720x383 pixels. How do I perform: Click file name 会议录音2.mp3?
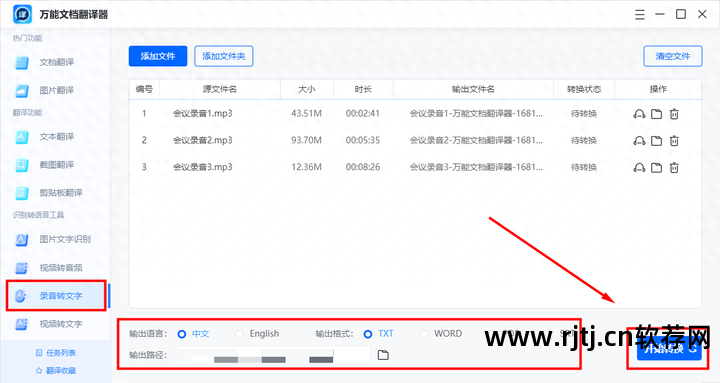point(202,140)
